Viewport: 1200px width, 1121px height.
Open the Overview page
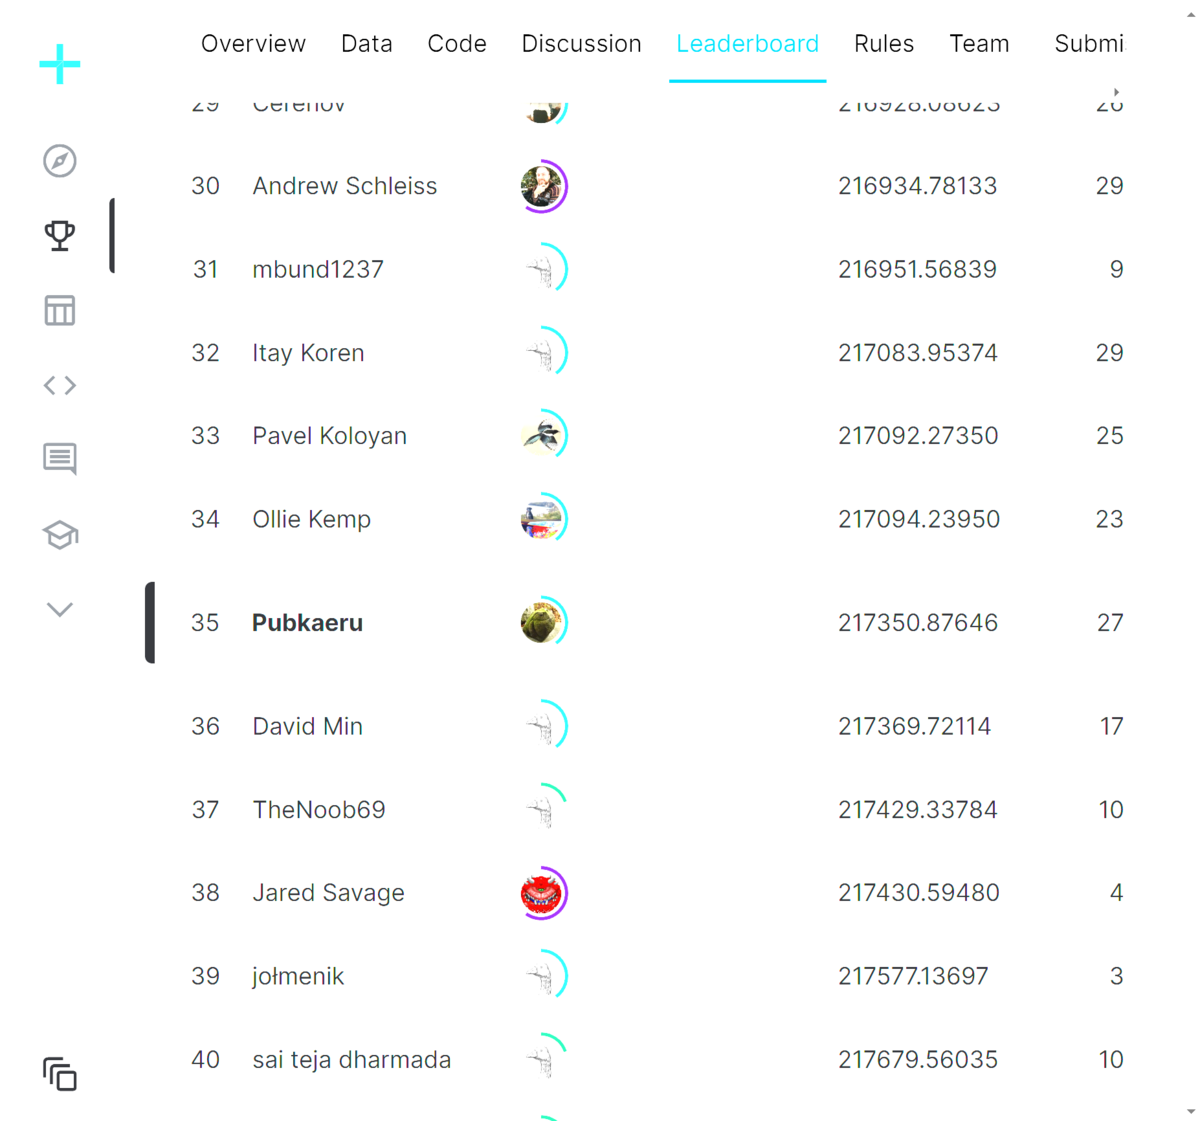point(253,43)
